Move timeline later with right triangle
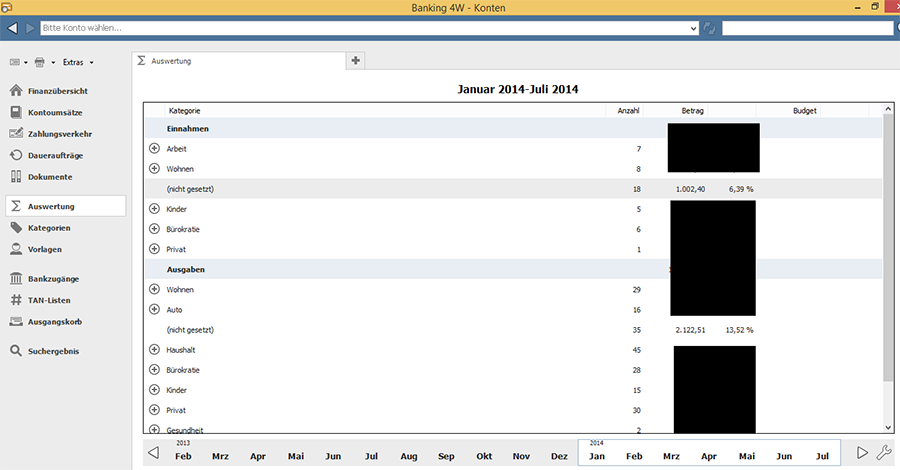This screenshot has width=900, height=470. pos(862,453)
